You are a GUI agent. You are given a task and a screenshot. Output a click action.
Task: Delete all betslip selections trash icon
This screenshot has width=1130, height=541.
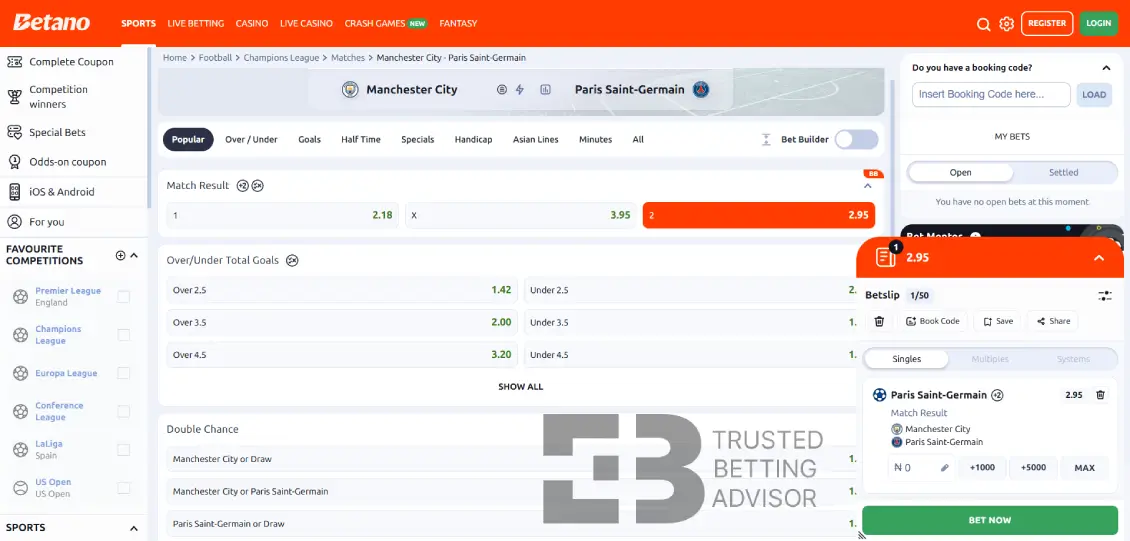coord(879,321)
